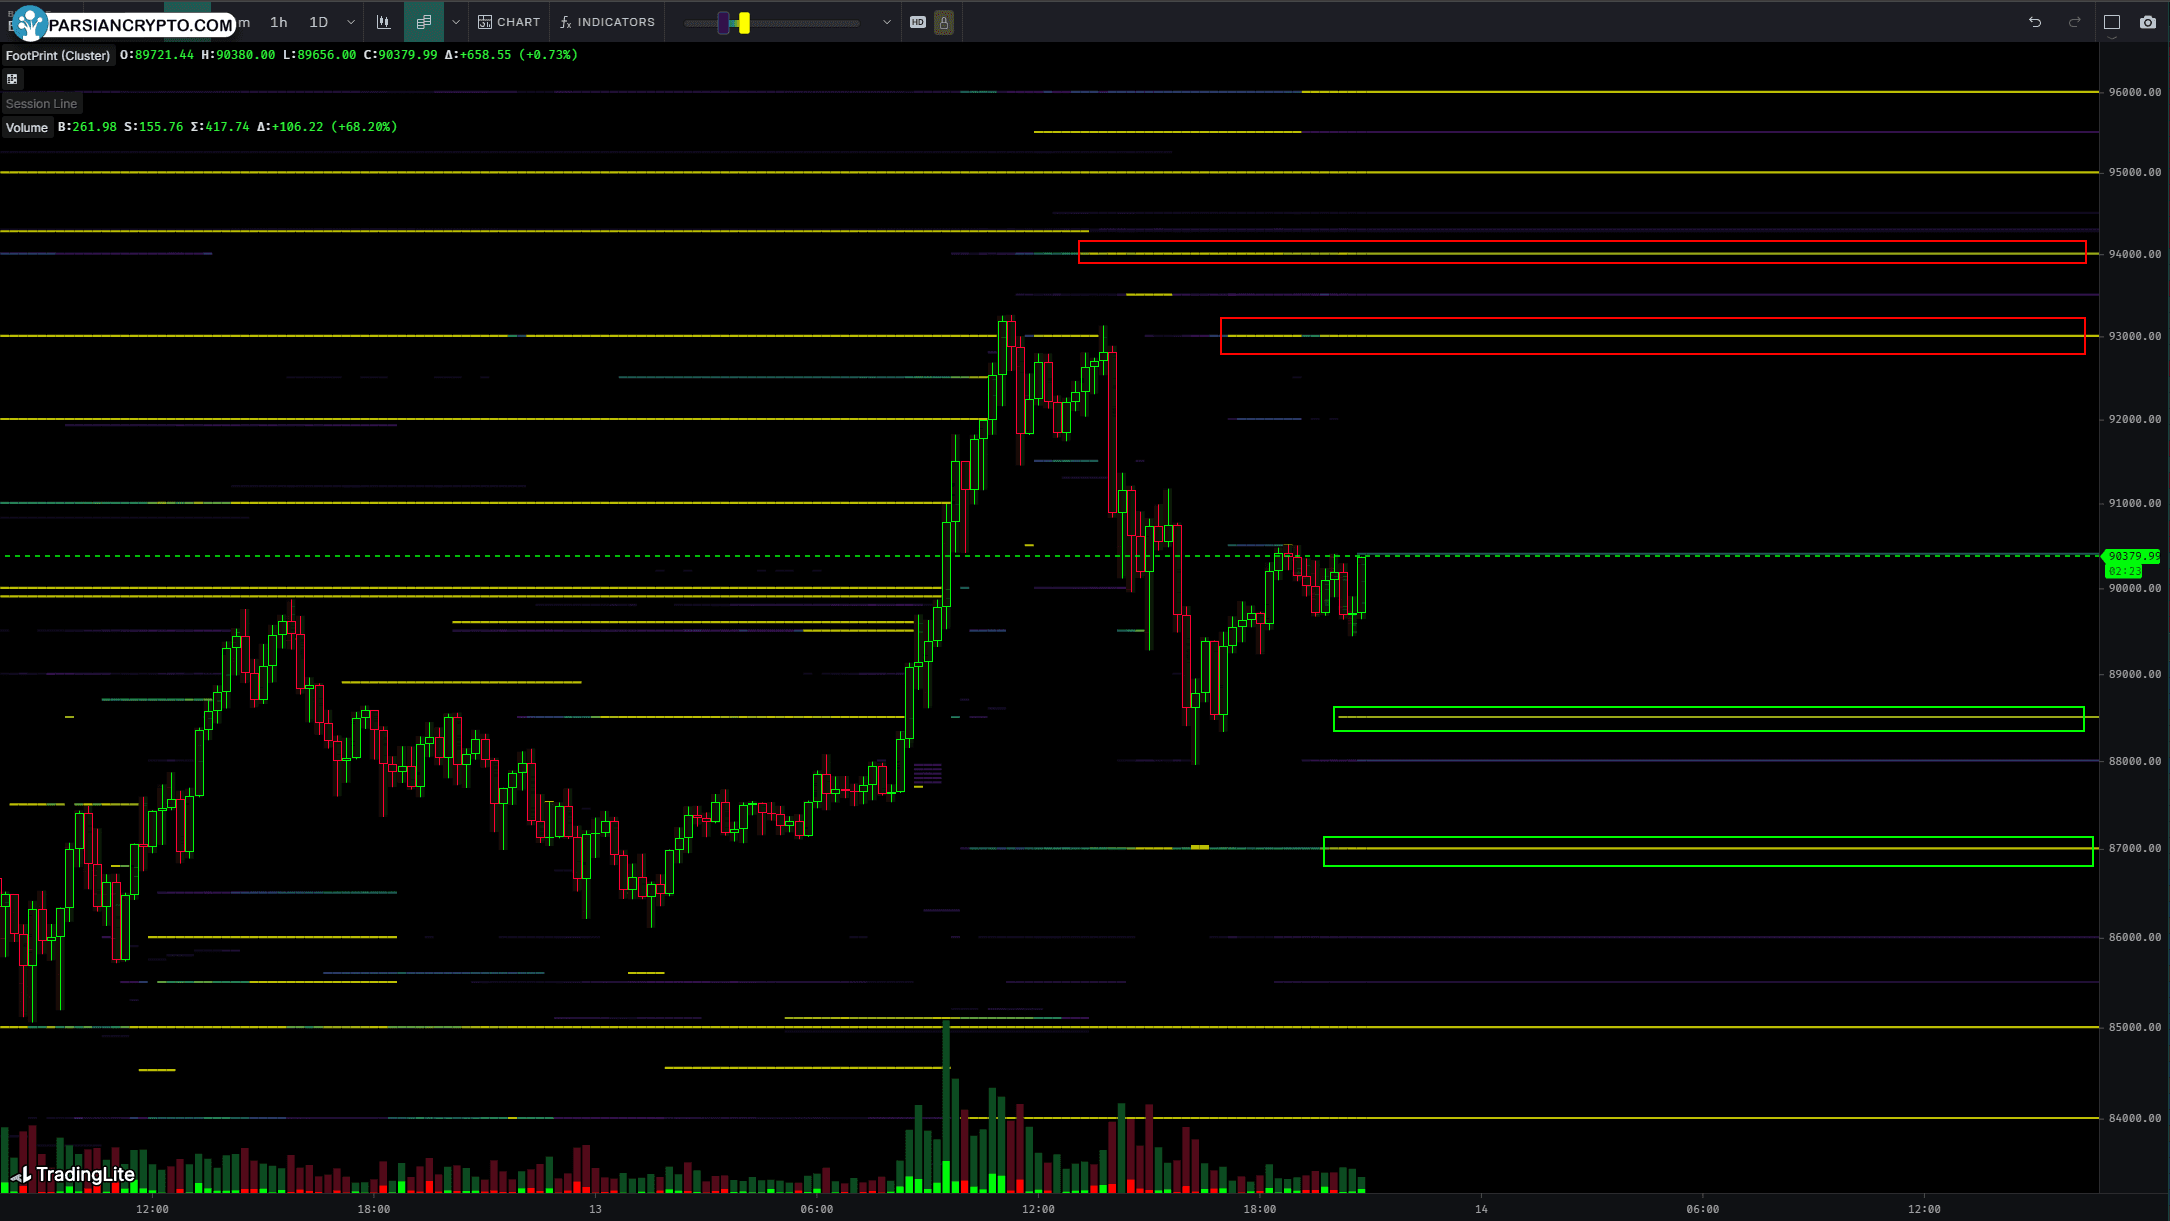Take a chart screenshot with camera icon

tap(2148, 22)
